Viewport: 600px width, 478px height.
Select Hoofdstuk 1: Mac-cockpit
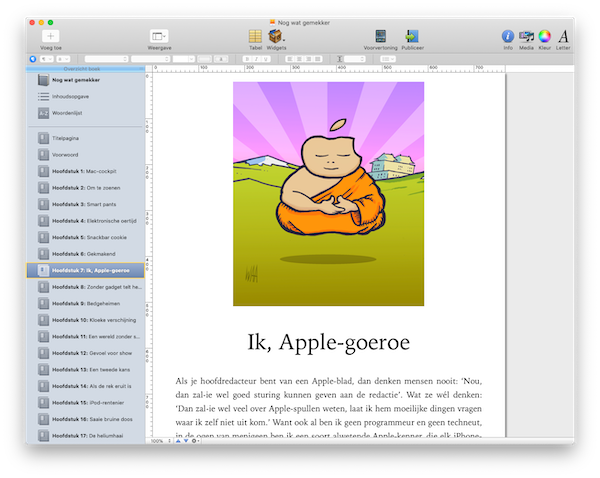85,171
